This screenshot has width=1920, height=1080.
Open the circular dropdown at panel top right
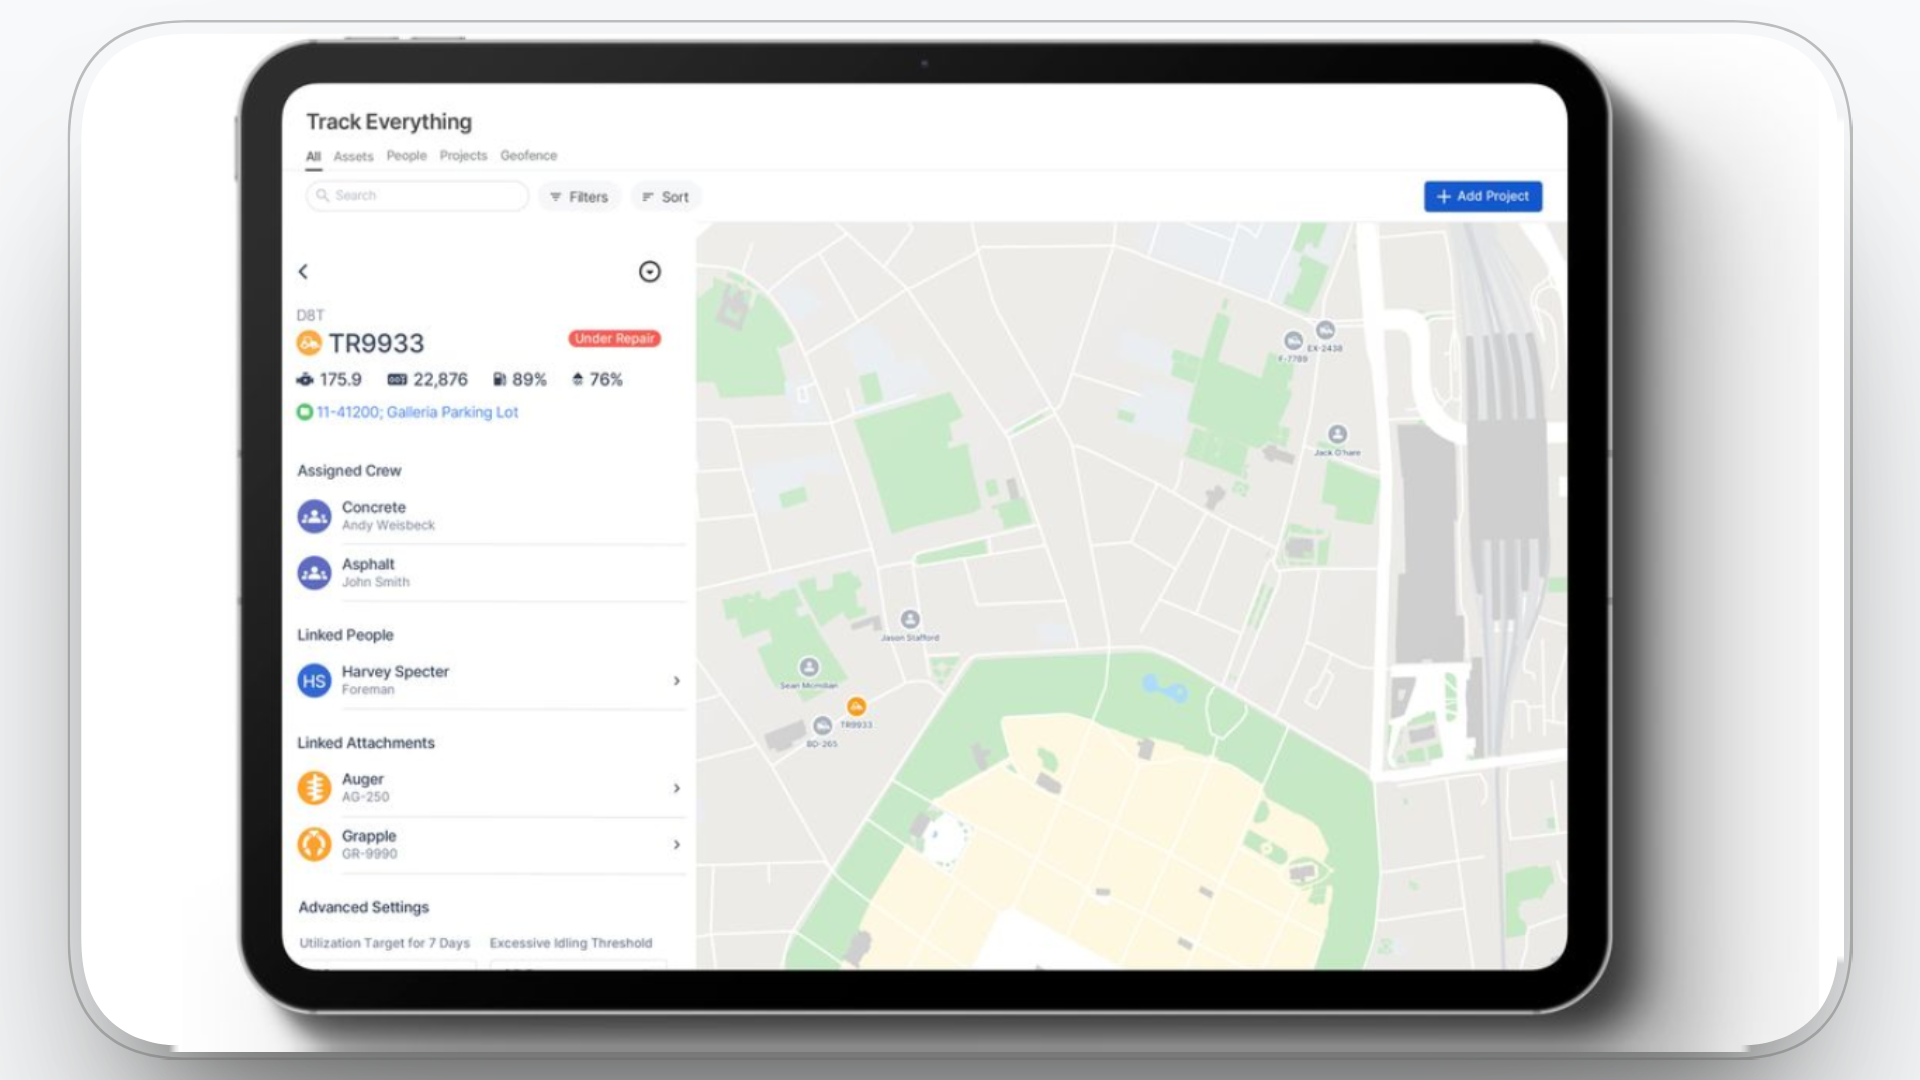[x=650, y=272]
